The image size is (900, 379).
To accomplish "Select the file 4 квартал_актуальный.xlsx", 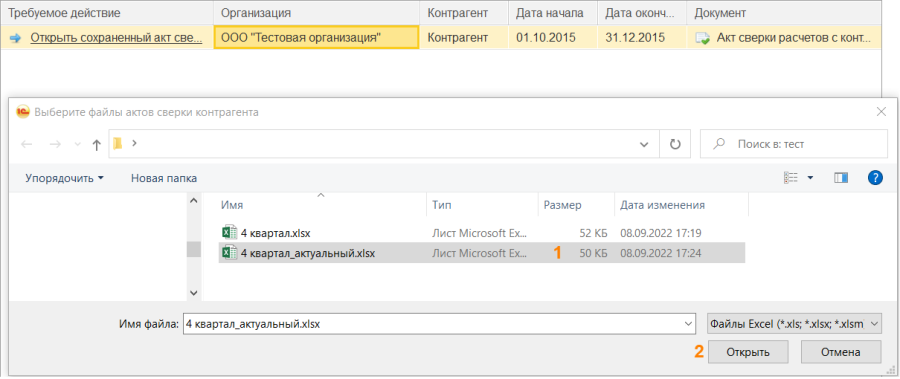I will 482,253.
